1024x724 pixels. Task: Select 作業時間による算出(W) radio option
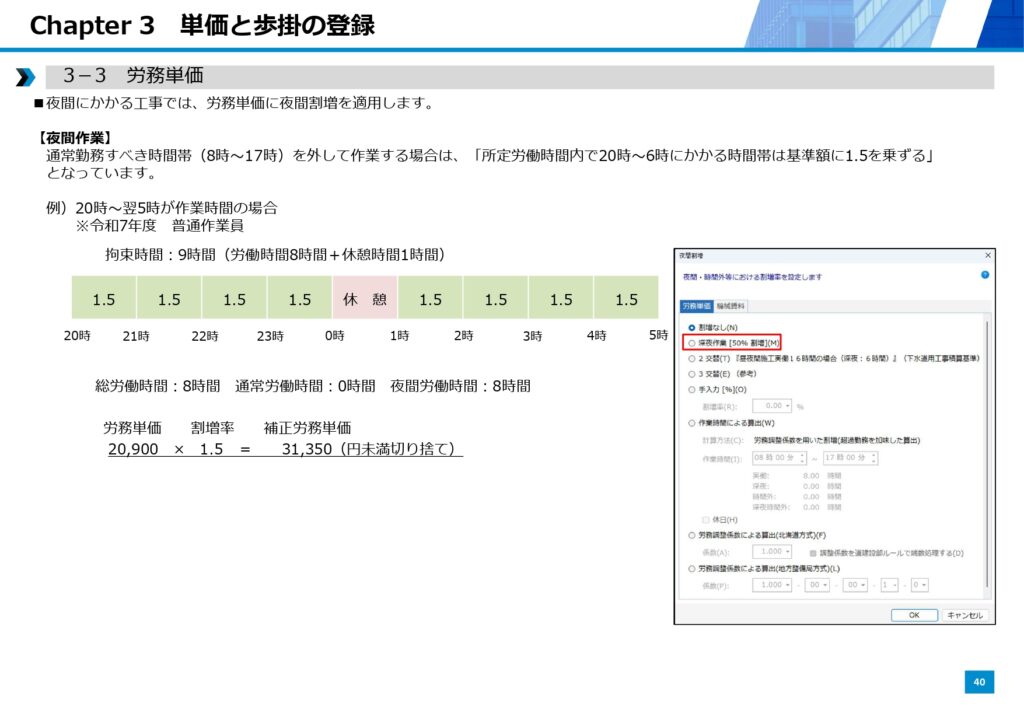click(x=690, y=423)
